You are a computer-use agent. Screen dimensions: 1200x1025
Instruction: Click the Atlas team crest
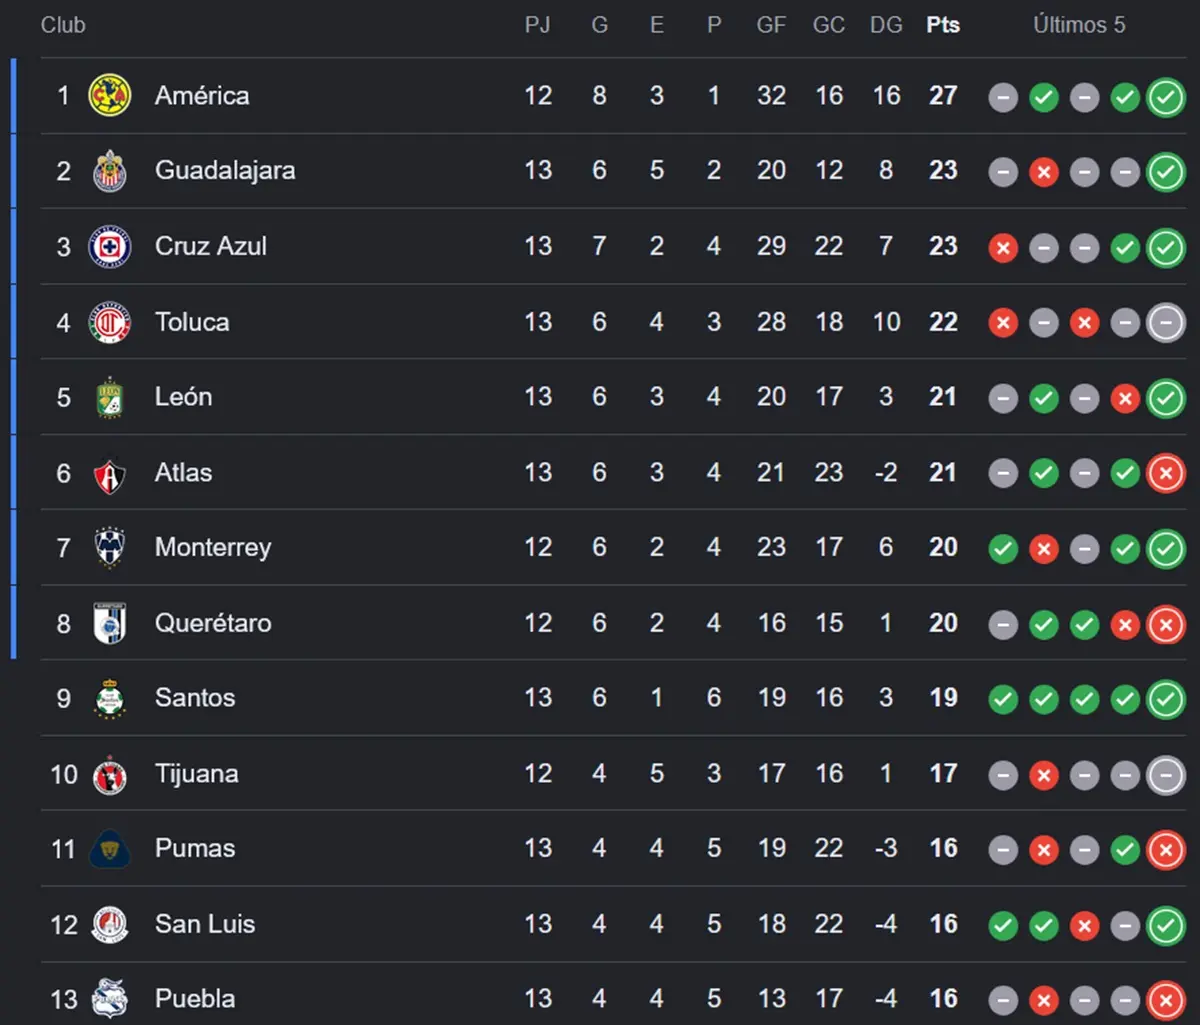(110, 473)
